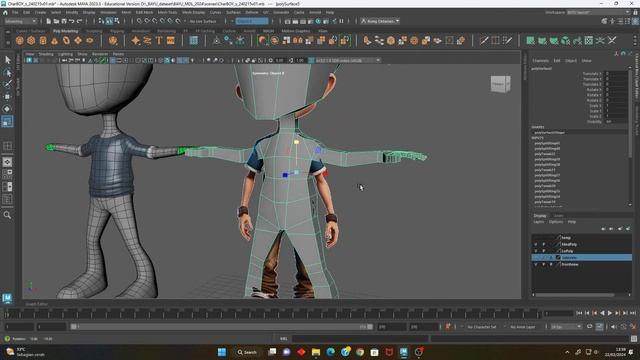Toggle loop playback icon near fps field
This screenshot has height=360, width=640.
click(589, 327)
